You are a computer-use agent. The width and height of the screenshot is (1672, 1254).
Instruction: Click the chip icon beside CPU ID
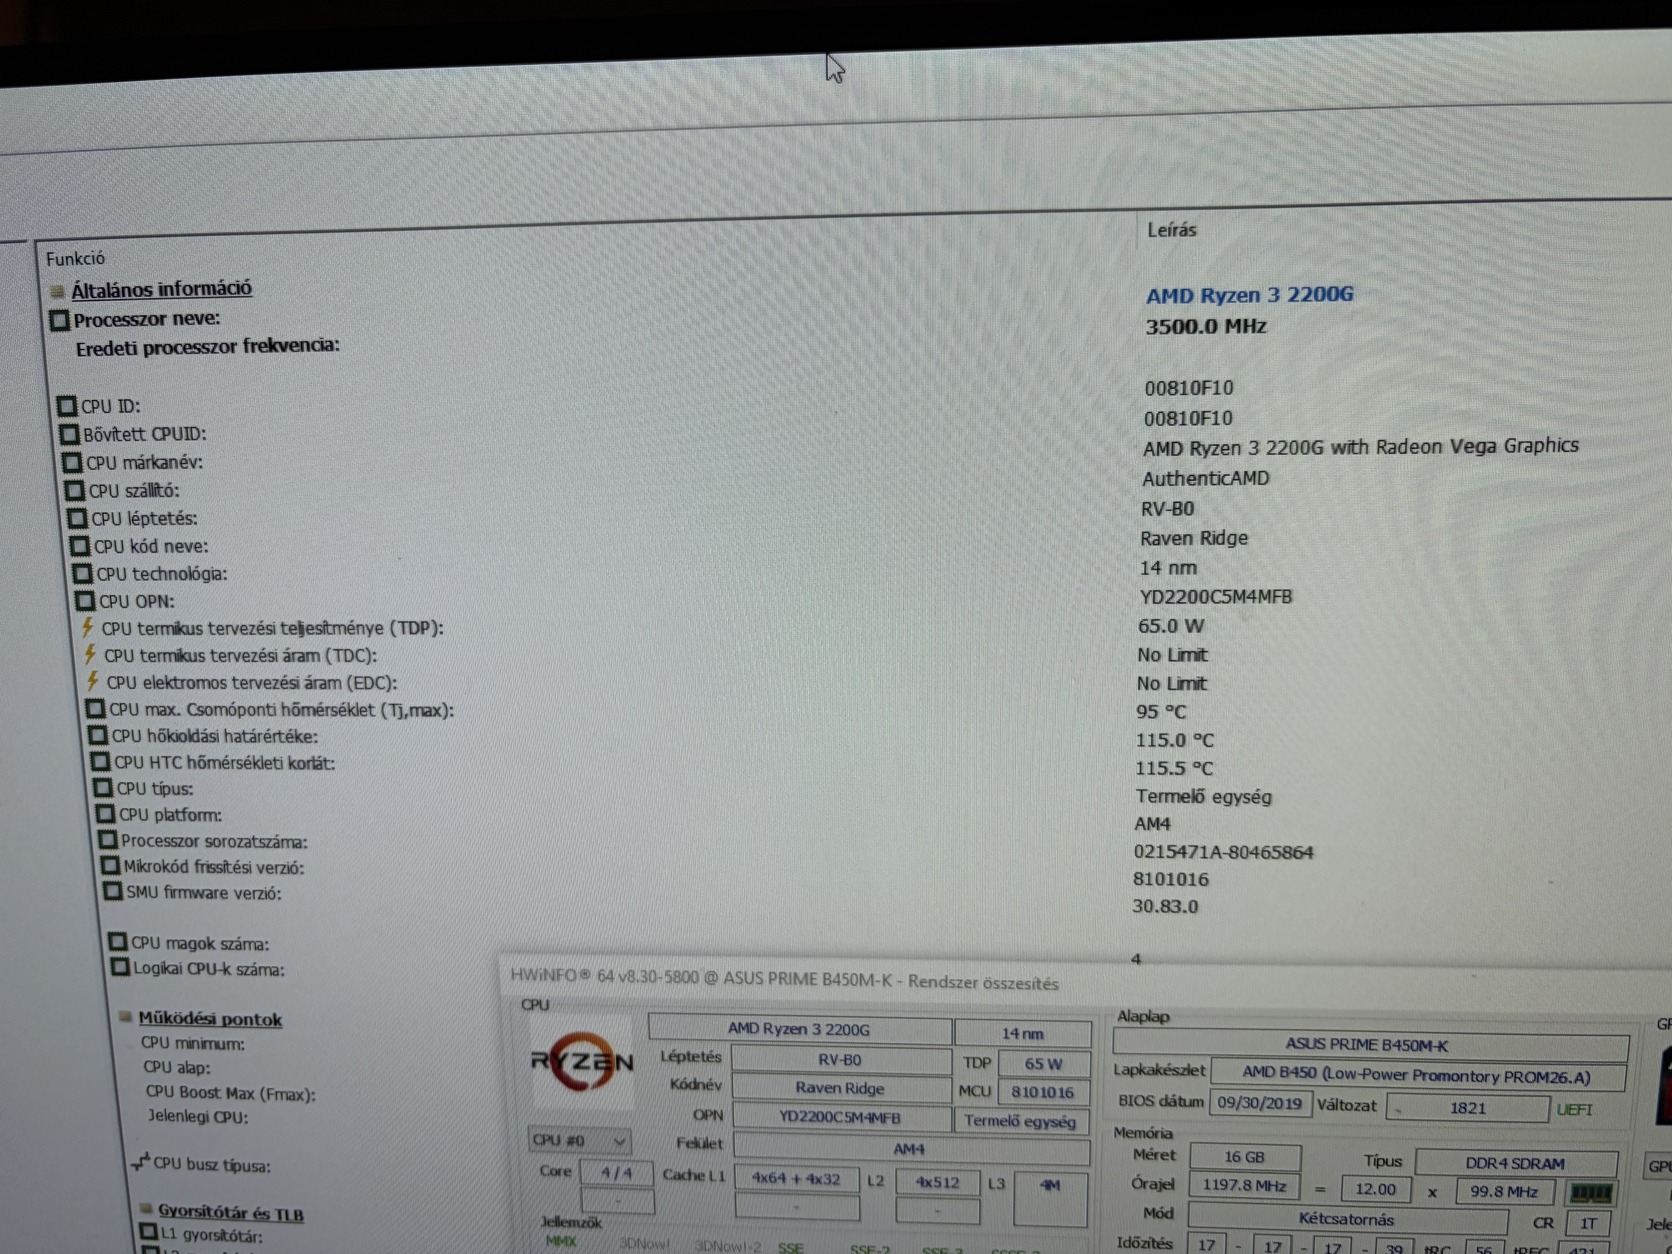(67, 406)
